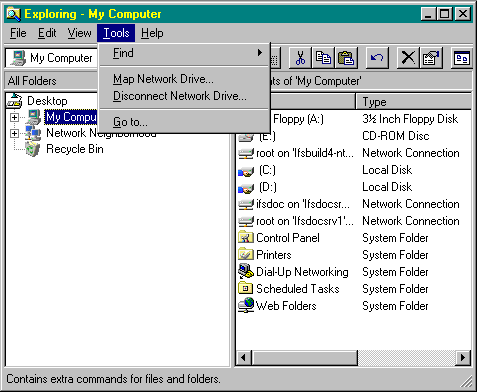Select the (C:) local disk icon
This screenshot has width=477, height=392.
click(246, 171)
